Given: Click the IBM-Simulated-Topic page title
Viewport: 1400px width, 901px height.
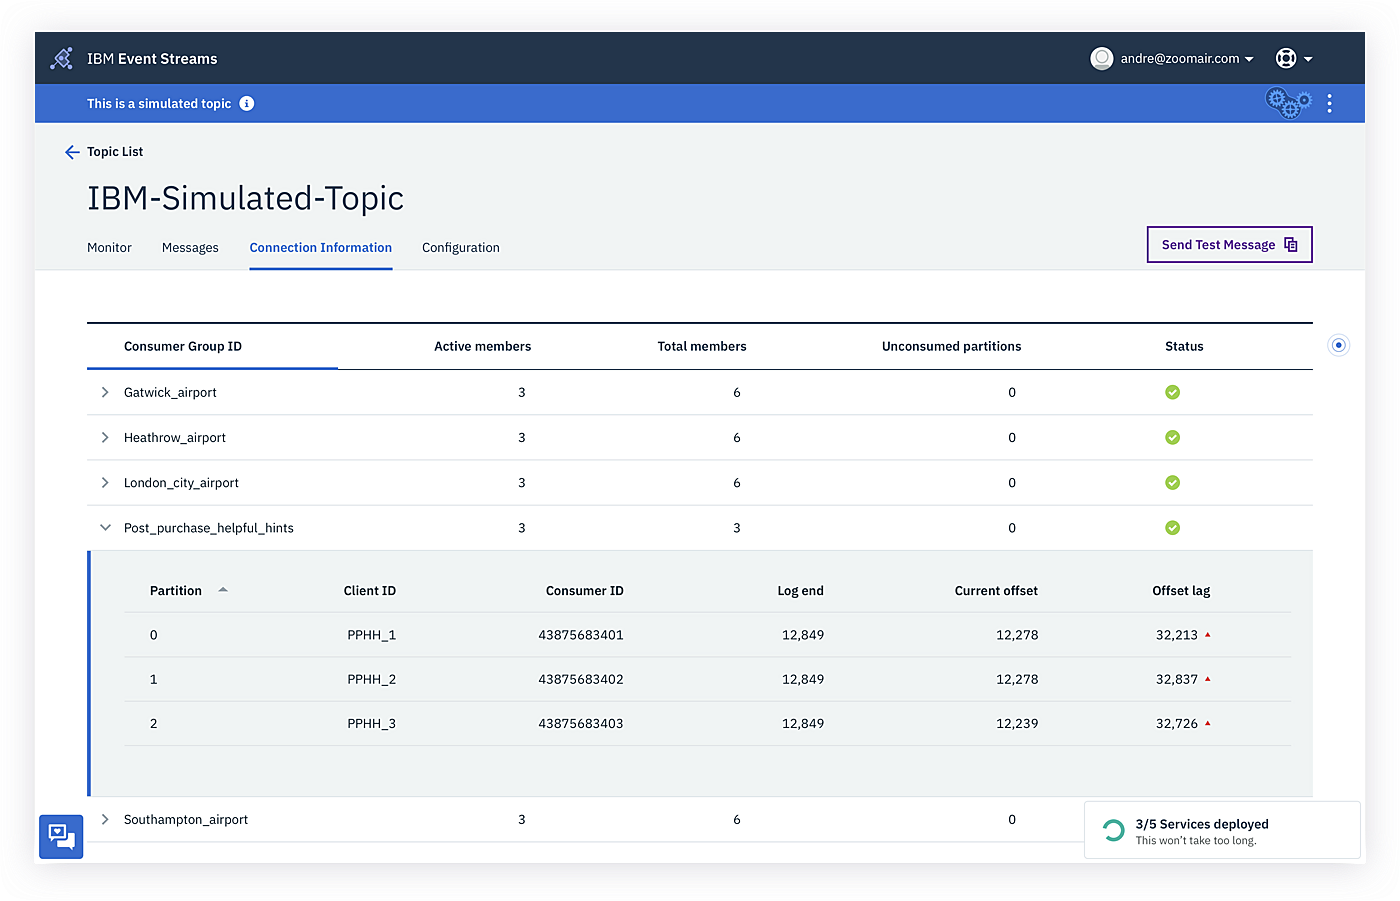Looking at the screenshot, I should click(x=245, y=198).
